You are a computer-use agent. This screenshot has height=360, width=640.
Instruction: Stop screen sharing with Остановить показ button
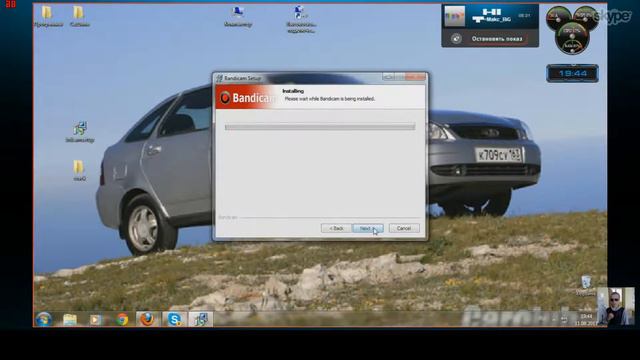coord(497,39)
